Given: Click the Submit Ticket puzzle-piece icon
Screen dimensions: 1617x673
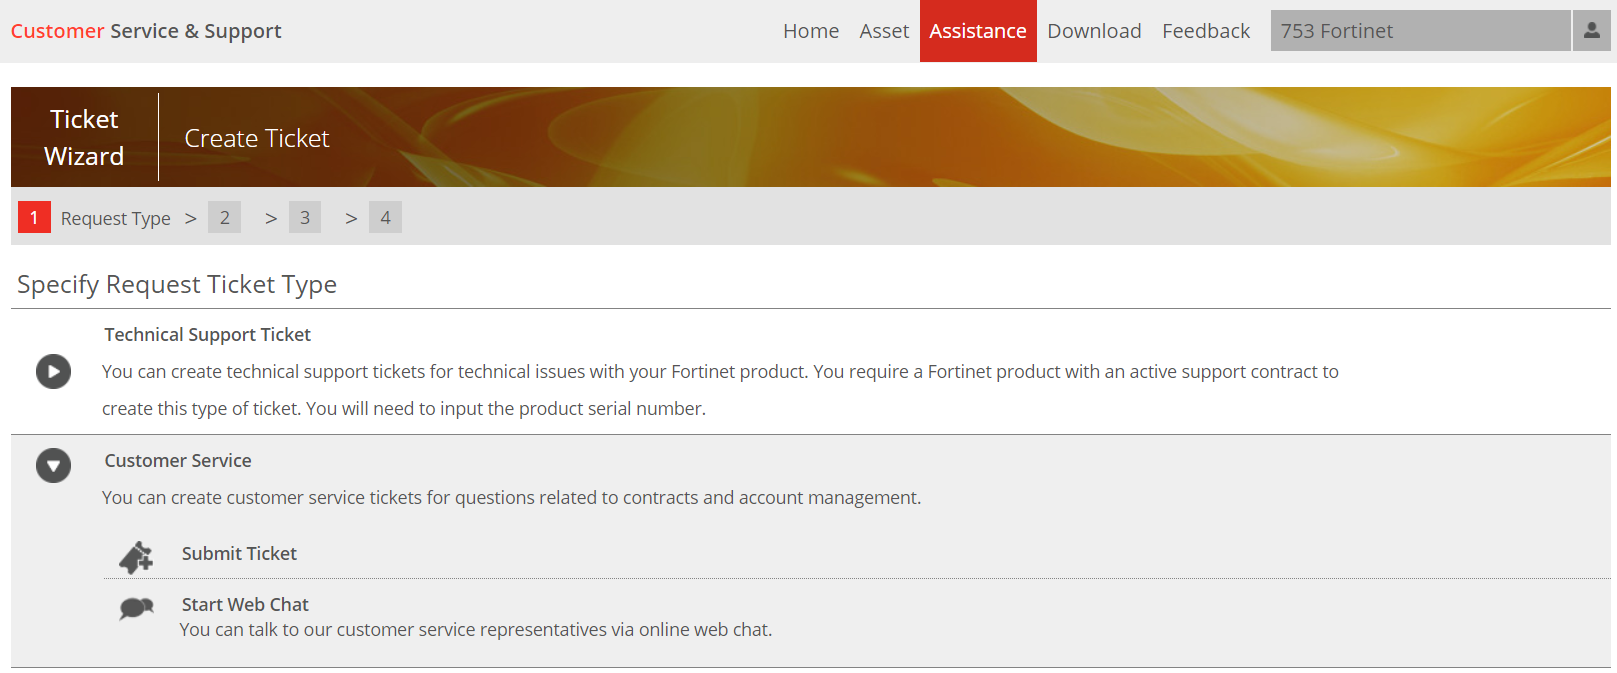Looking at the screenshot, I should coord(137,557).
